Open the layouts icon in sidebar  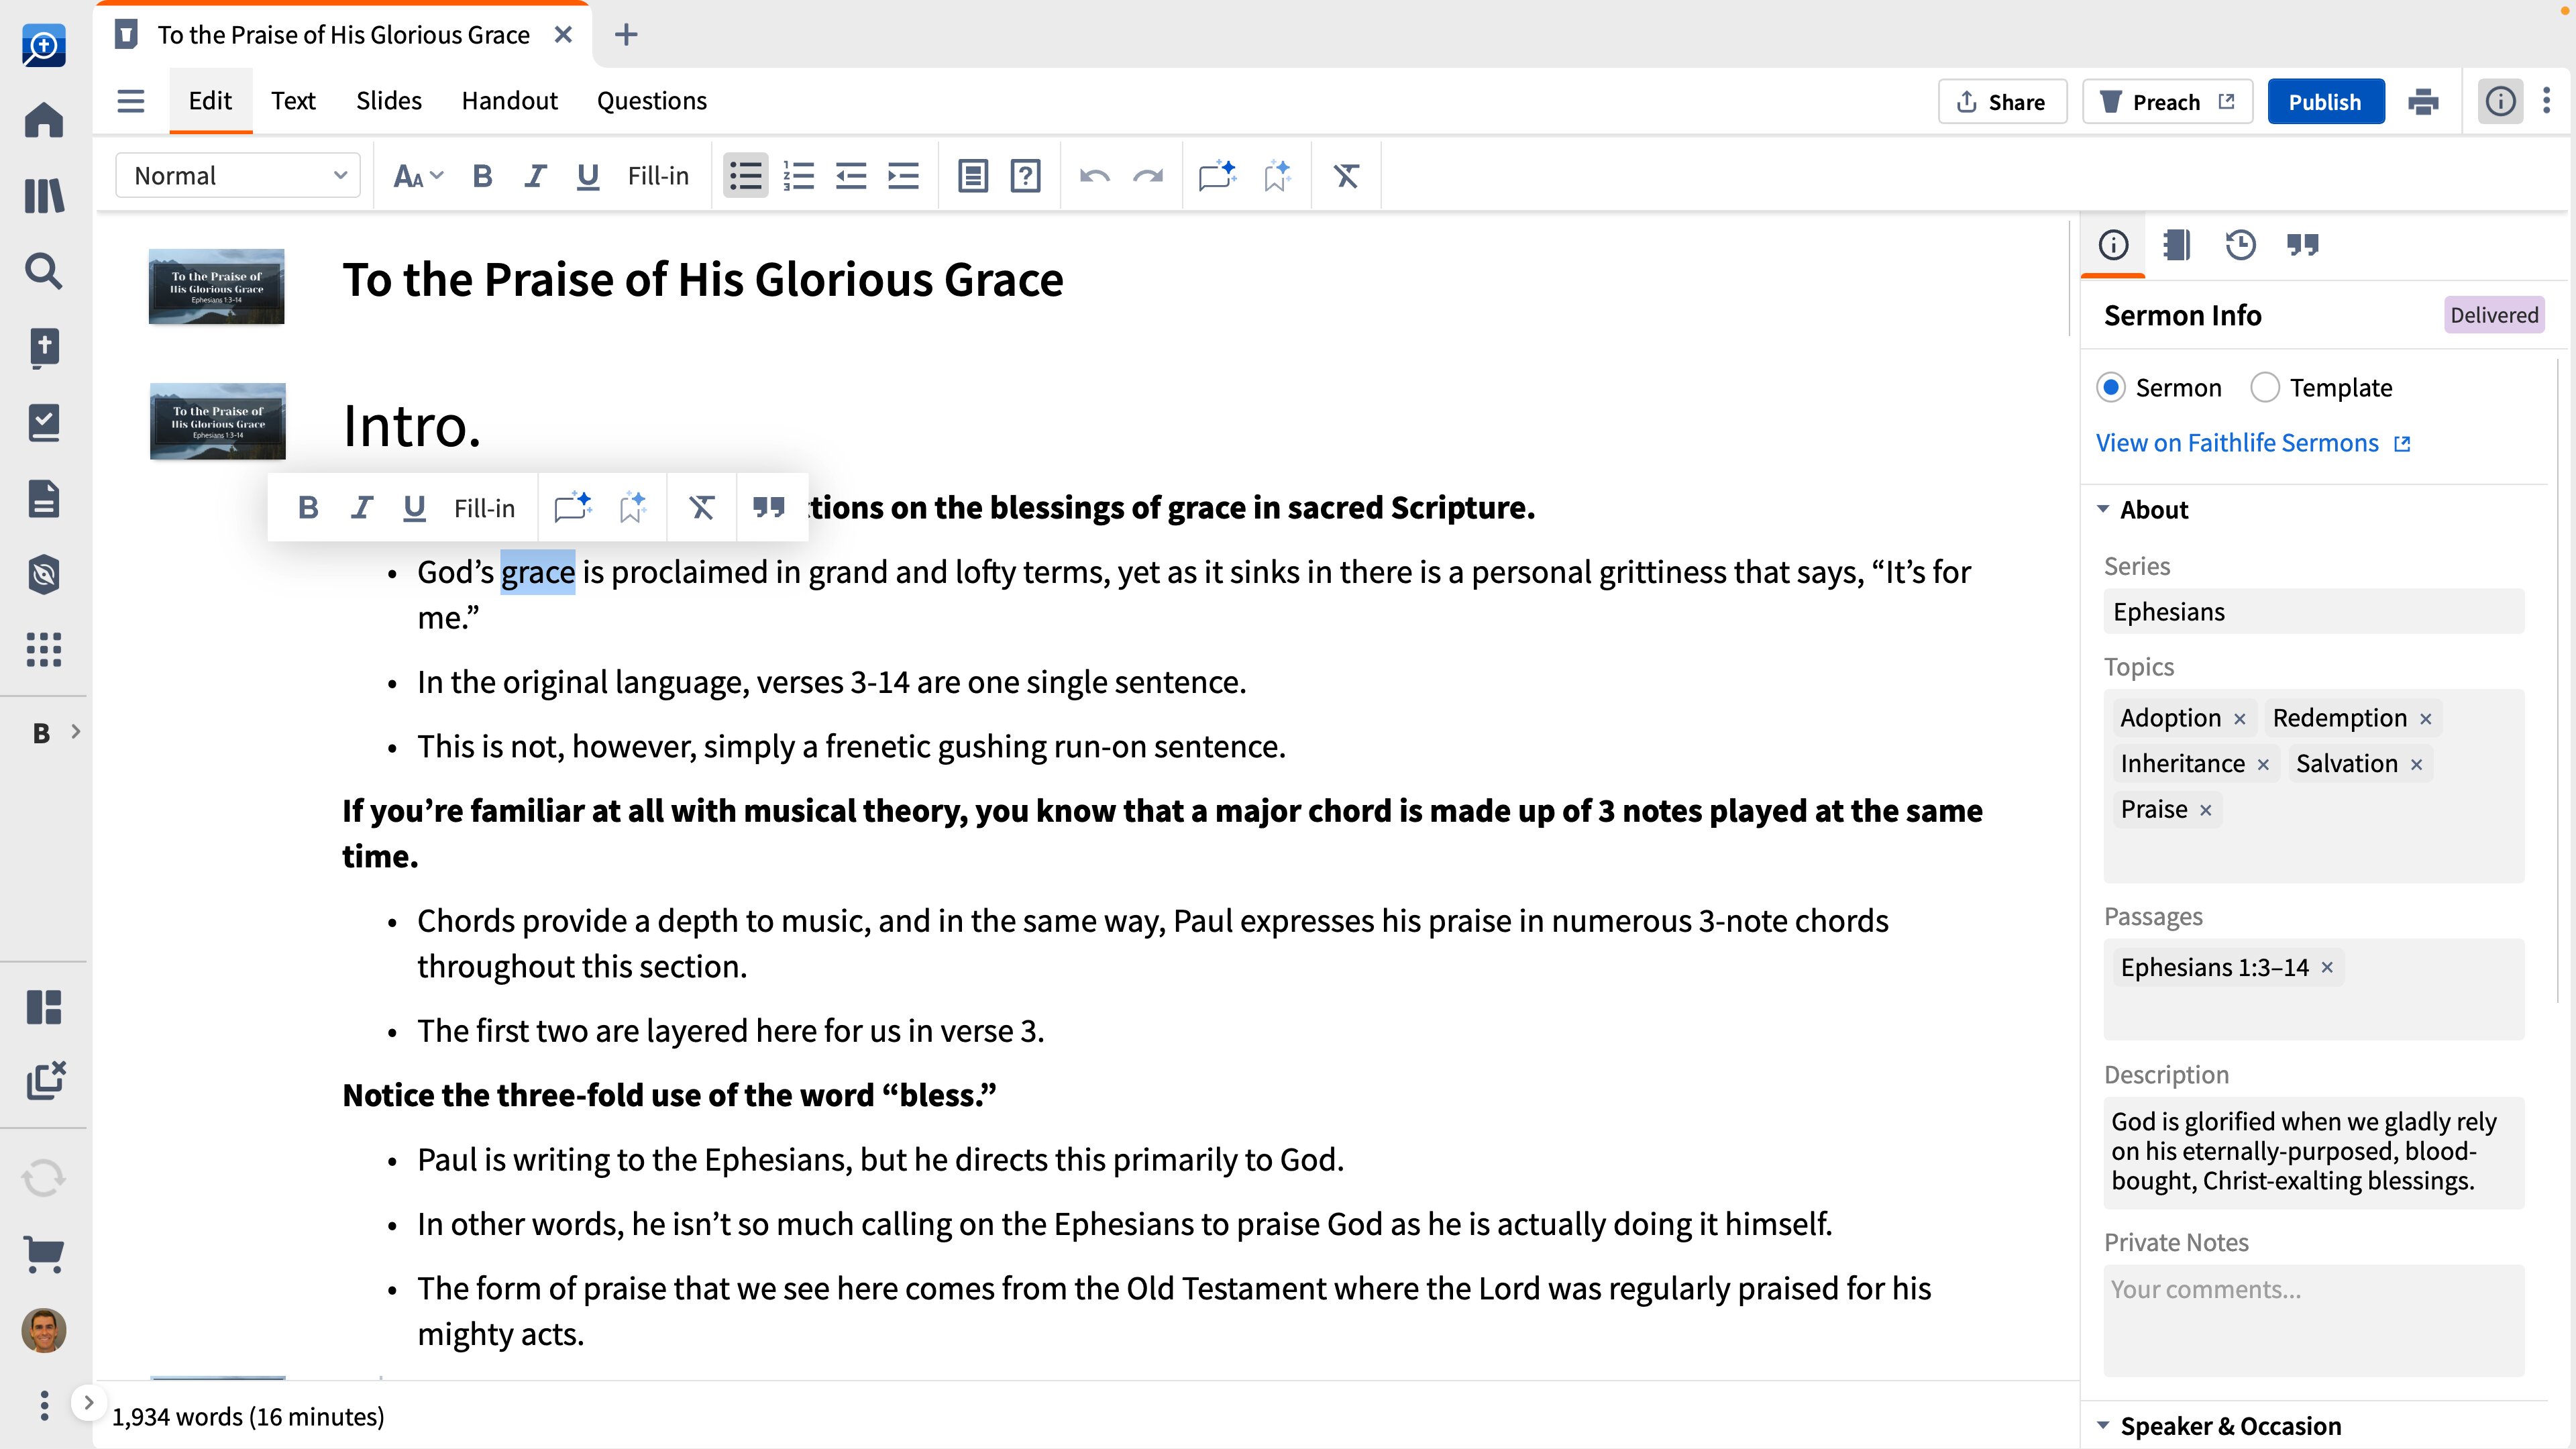coord(43,1007)
